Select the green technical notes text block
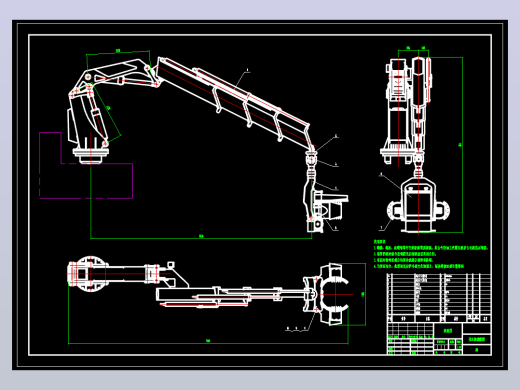Image resolution: width=520 pixels, height=390 pixels. point(431,254)
